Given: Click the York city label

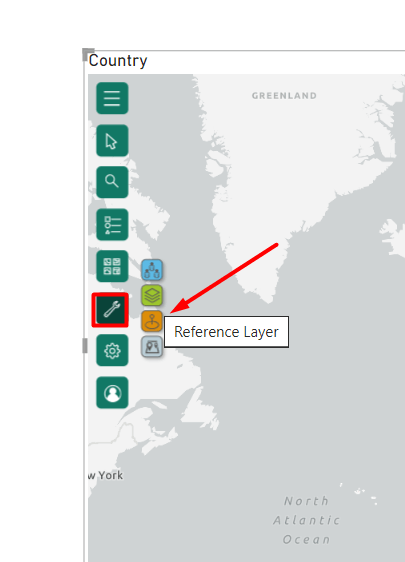Looking at the screenshot, I should [x=111, y=475].
